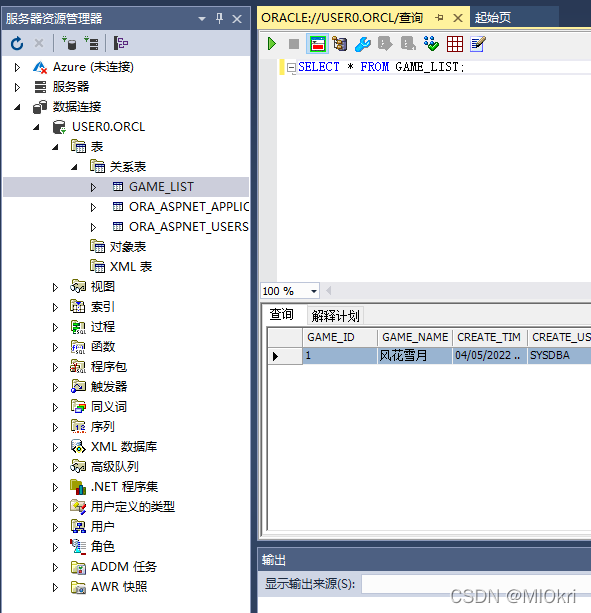Expand the 用户 node

tap(55, 527)
